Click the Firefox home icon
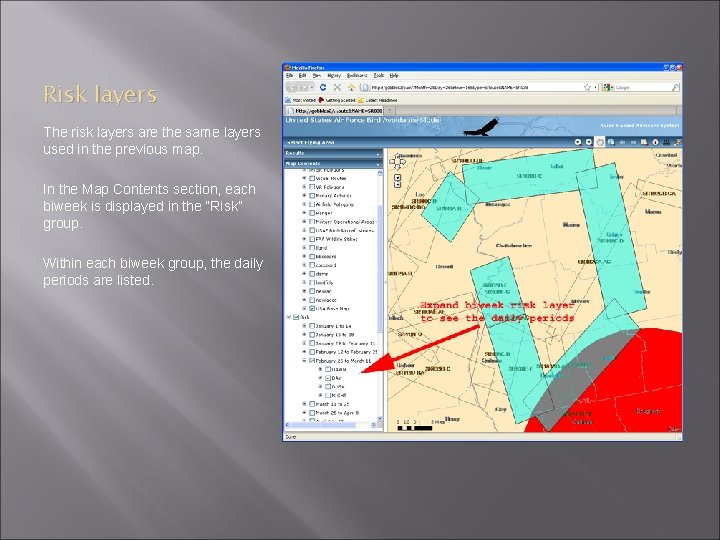The image size is (720, 540). click(x=351, y=87)
